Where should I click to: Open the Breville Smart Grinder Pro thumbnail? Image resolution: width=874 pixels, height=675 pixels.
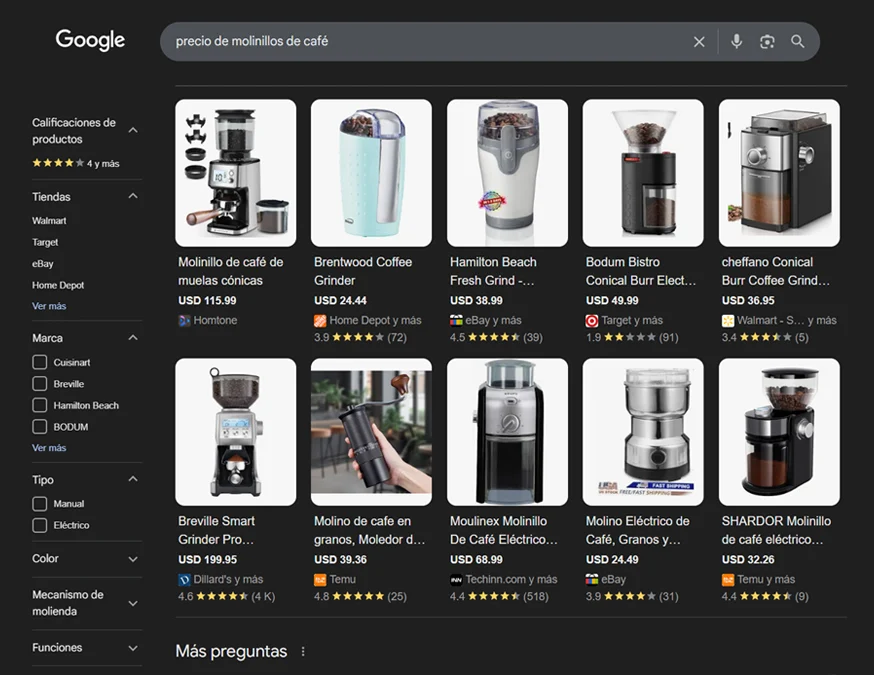pos(235,432)
